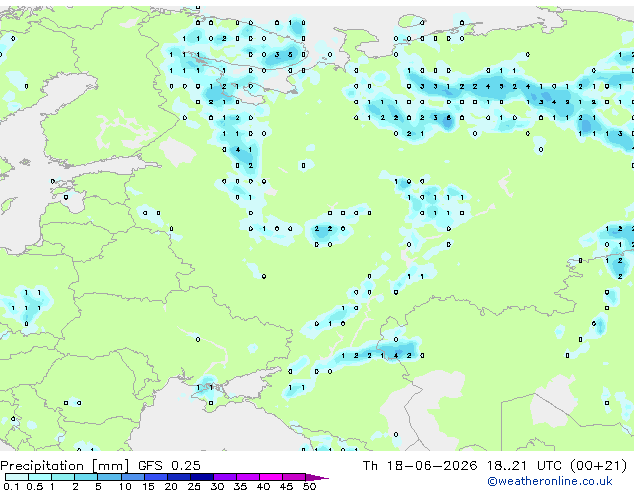Pick the 5–10 mm legend swatch
Viewport: 634px width, 490px height.
[109, 477]
